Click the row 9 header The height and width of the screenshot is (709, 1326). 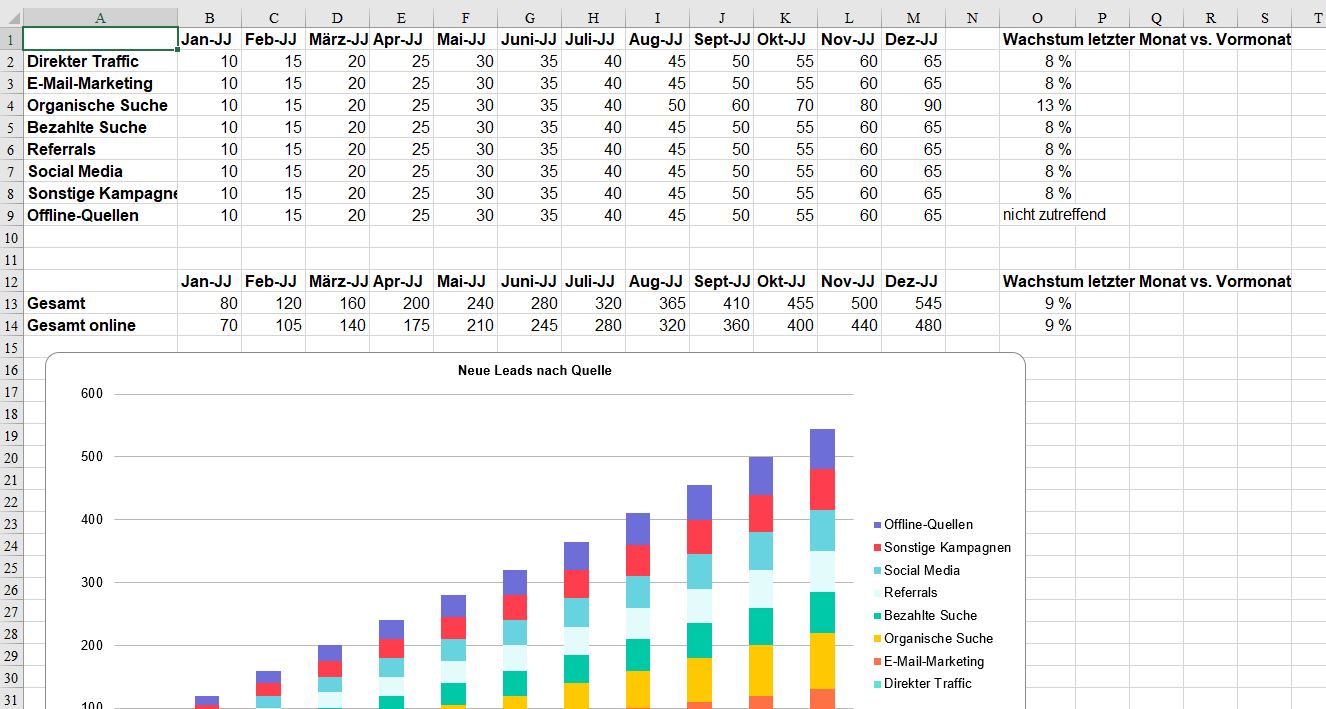[x=11, y=215]
